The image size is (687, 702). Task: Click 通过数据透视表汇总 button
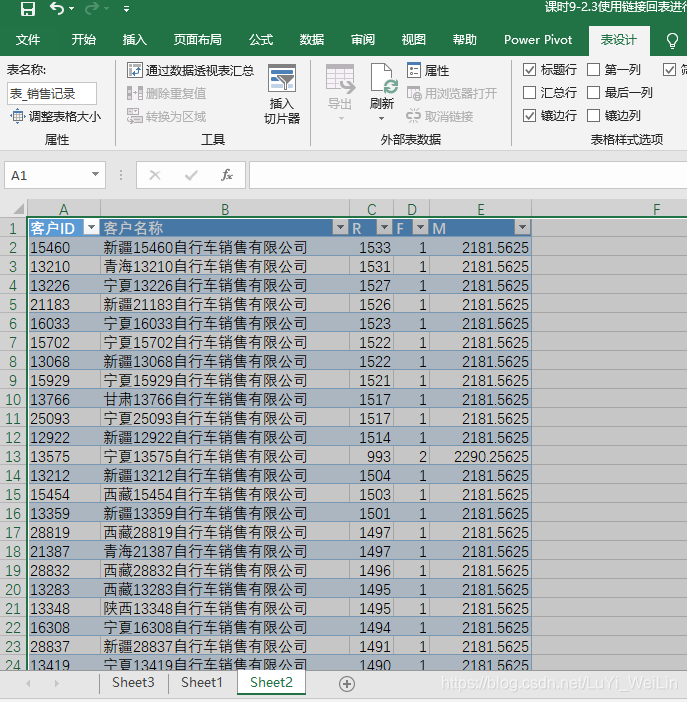pyautogui.click(x=191, y=70)
